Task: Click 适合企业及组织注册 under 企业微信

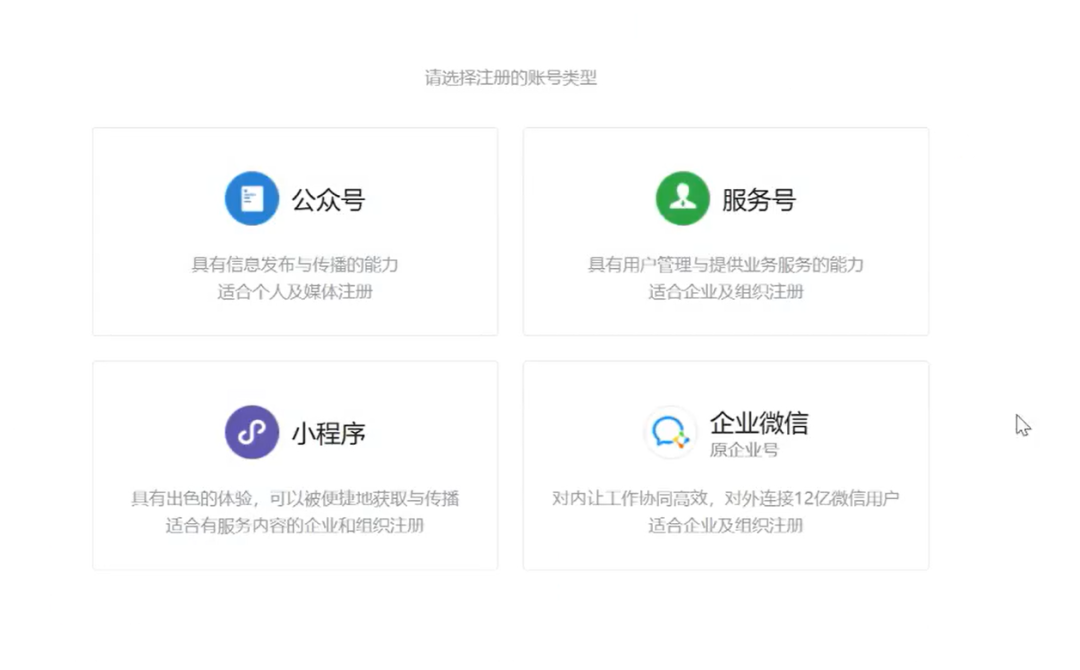Action: (x=725, y=525)
